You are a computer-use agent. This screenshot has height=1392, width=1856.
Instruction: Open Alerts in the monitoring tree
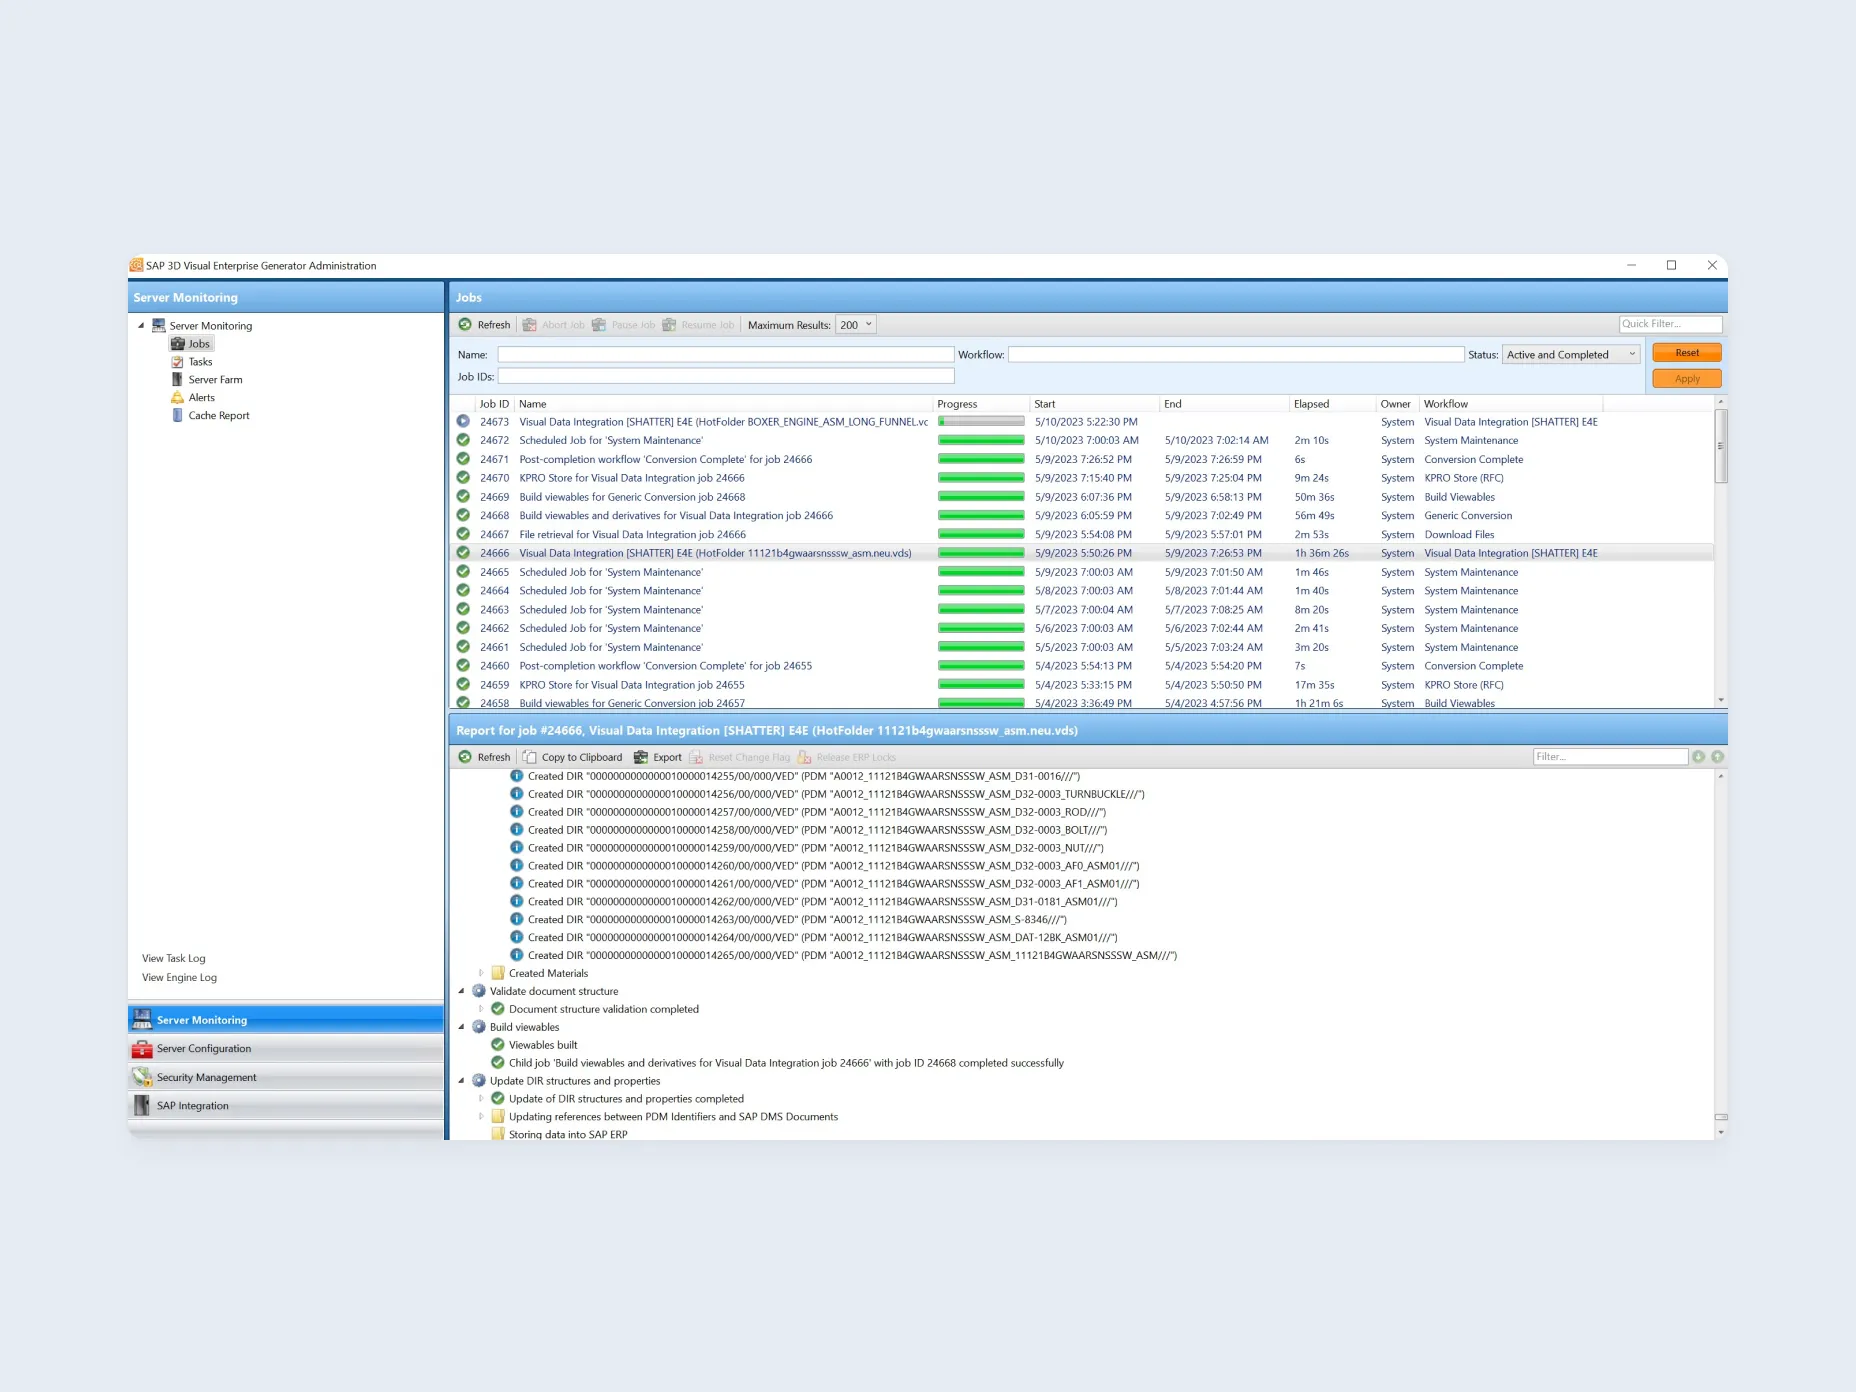(201, 398)
